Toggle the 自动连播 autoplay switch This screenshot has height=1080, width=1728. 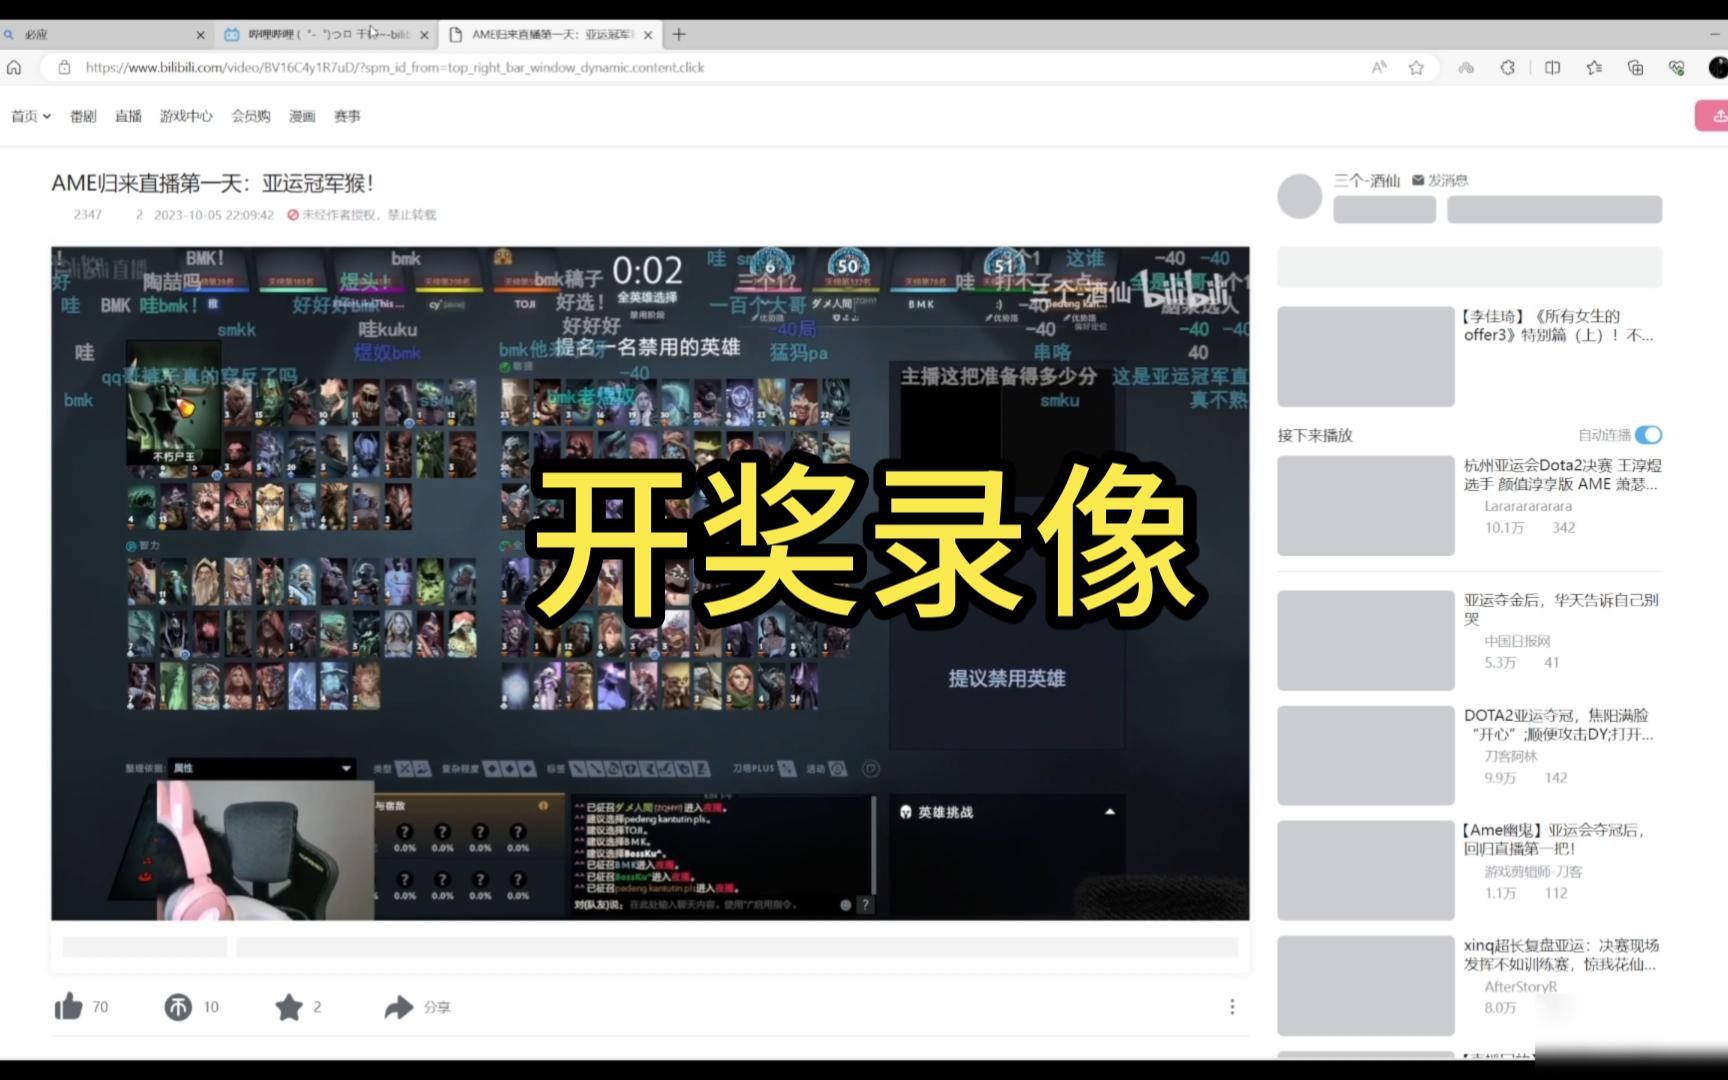(x=1648, y=435)
